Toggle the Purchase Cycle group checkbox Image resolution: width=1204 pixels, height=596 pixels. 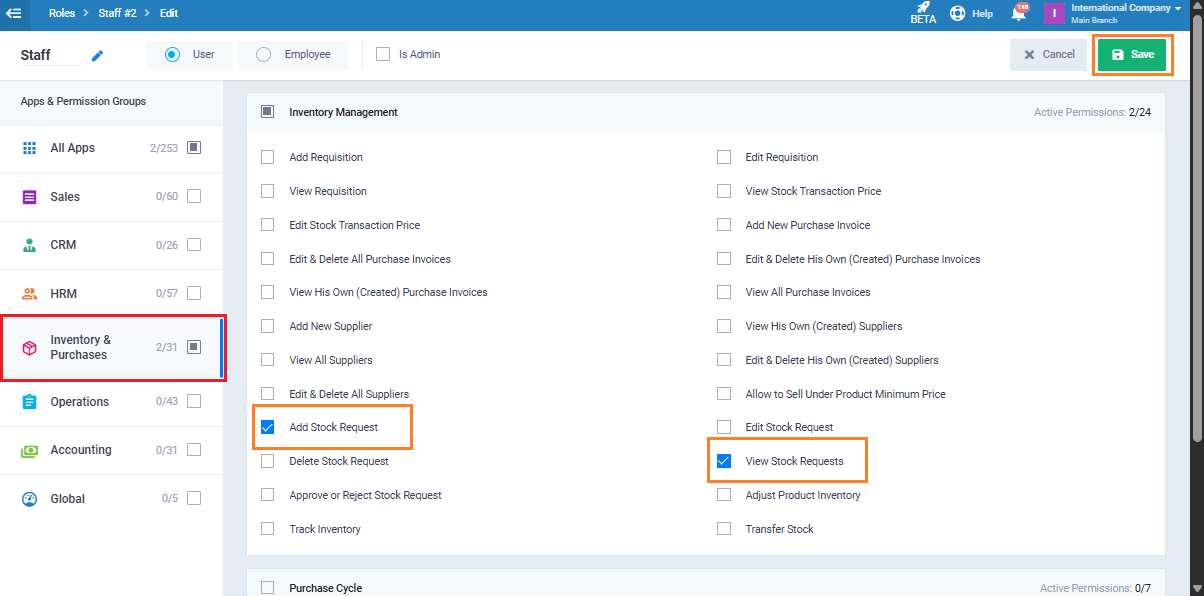tap(268, 588)
